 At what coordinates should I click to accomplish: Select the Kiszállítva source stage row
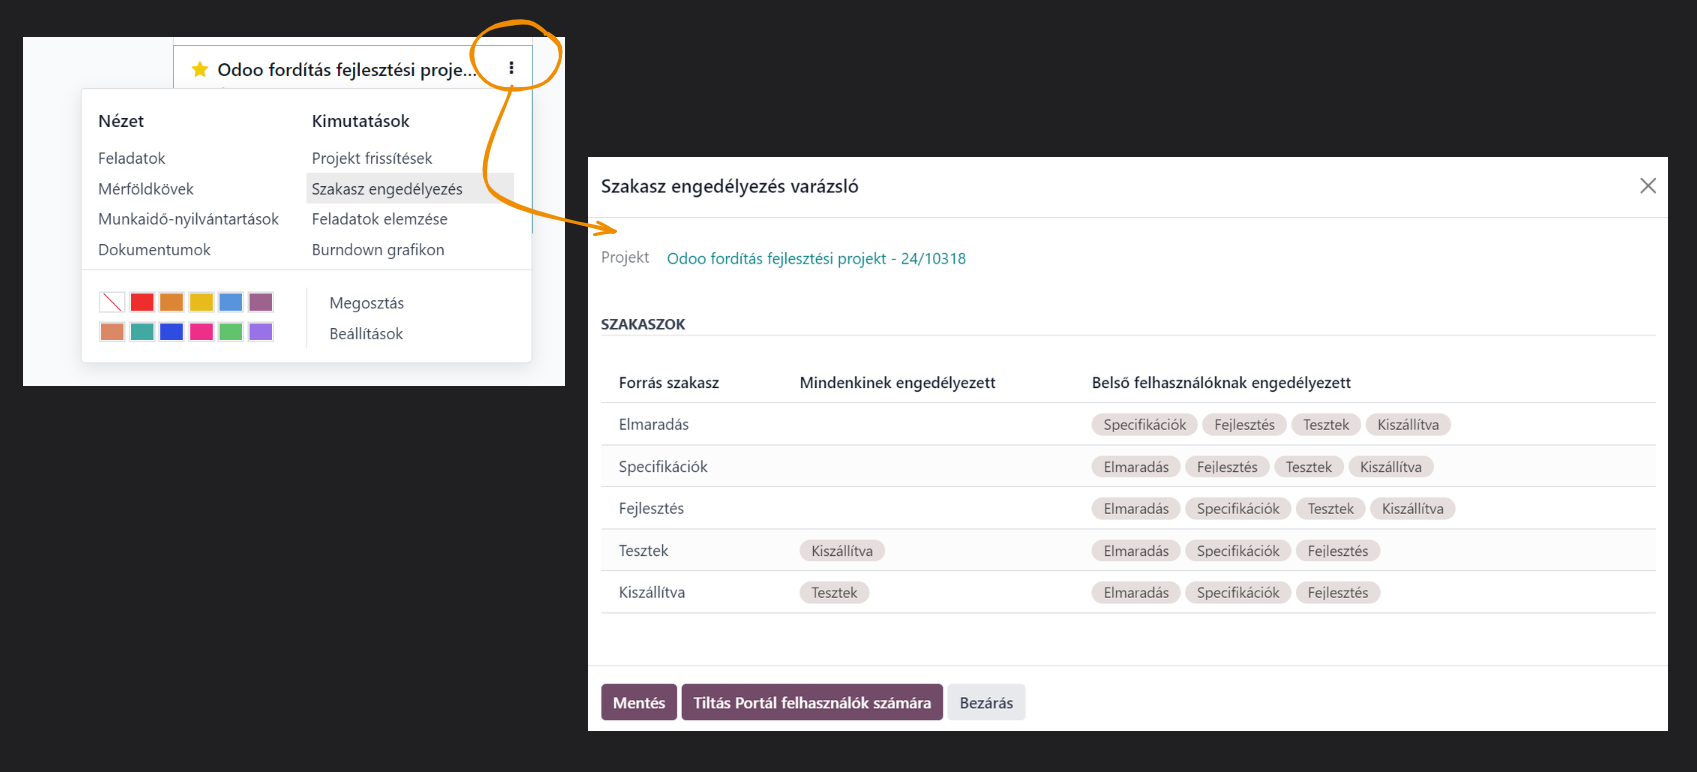pyautogui.click(x=1128, y=592)
